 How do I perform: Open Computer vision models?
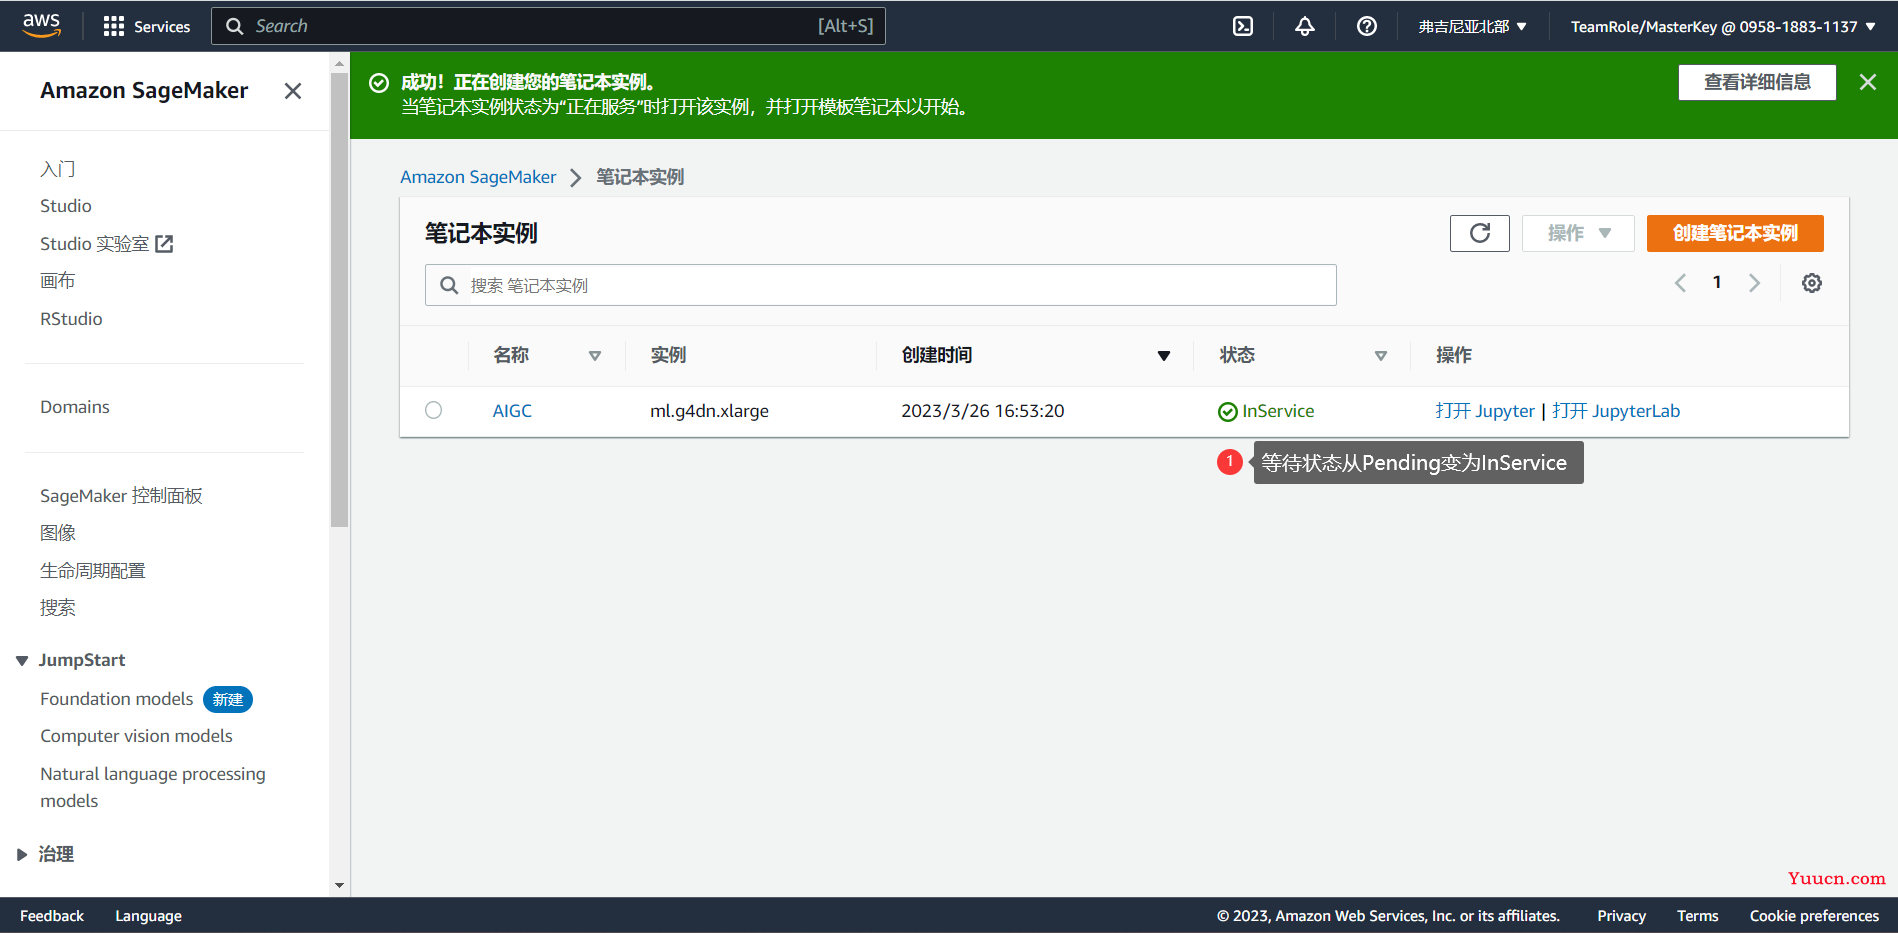pos(136,736)
